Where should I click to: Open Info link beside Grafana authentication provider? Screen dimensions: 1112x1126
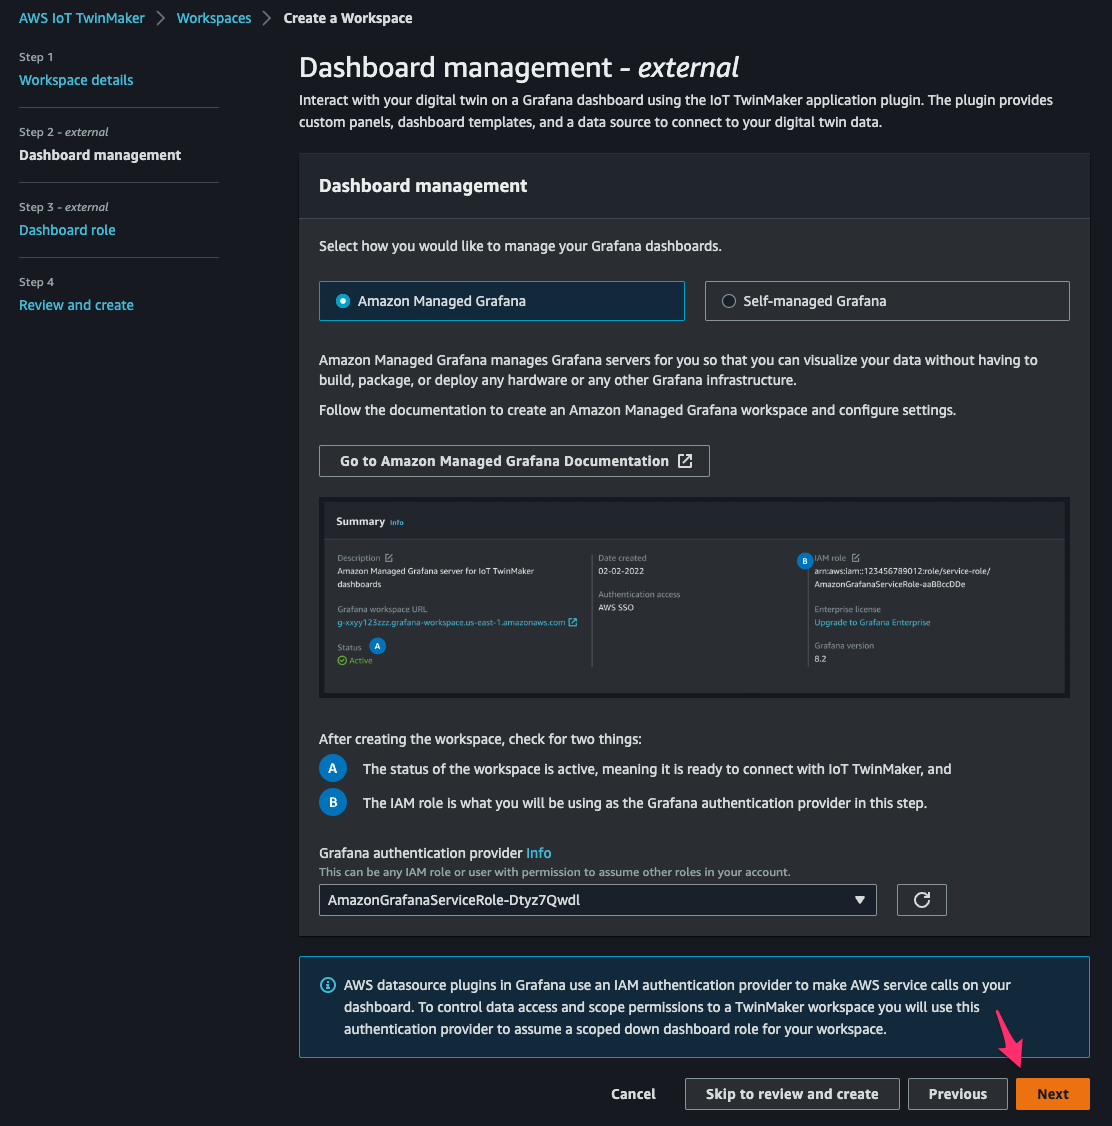pyautogui.click(x=538, y=853)
